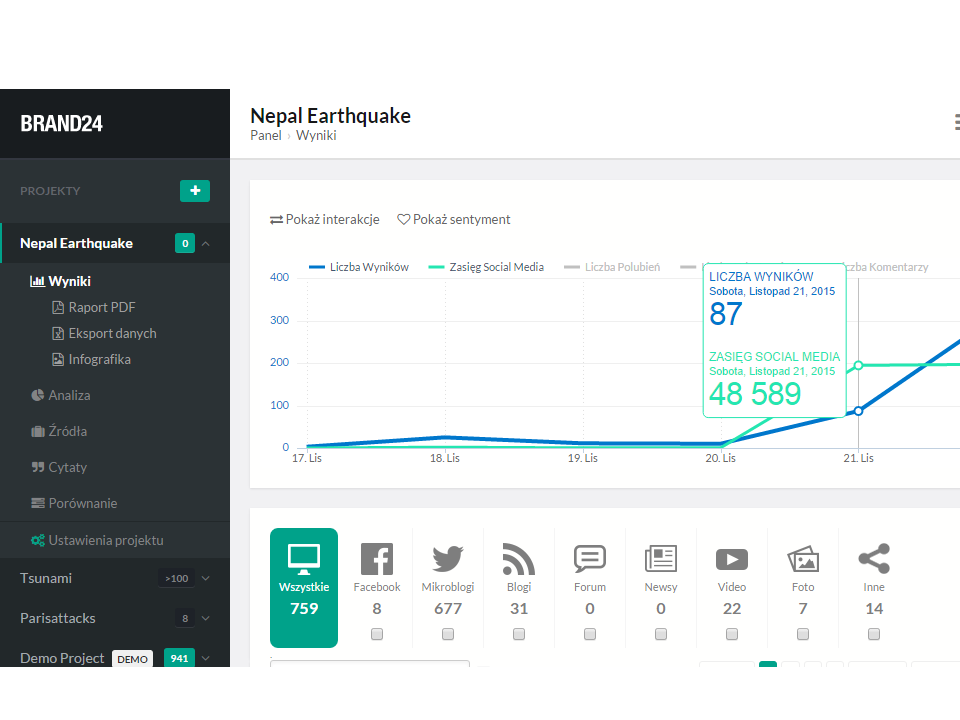960x720 pixels.
Task: Filter results by the Video play icon
Action: pyautogui.click(x=732, y=559)
